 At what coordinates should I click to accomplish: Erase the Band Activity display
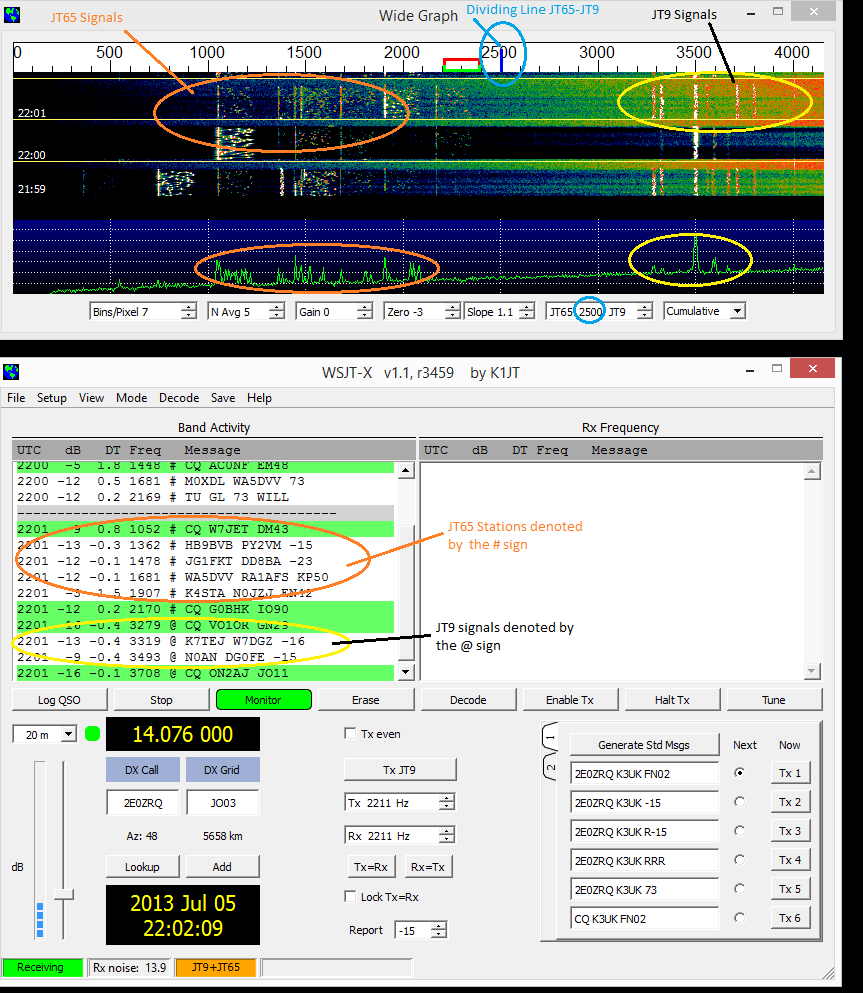365,699
